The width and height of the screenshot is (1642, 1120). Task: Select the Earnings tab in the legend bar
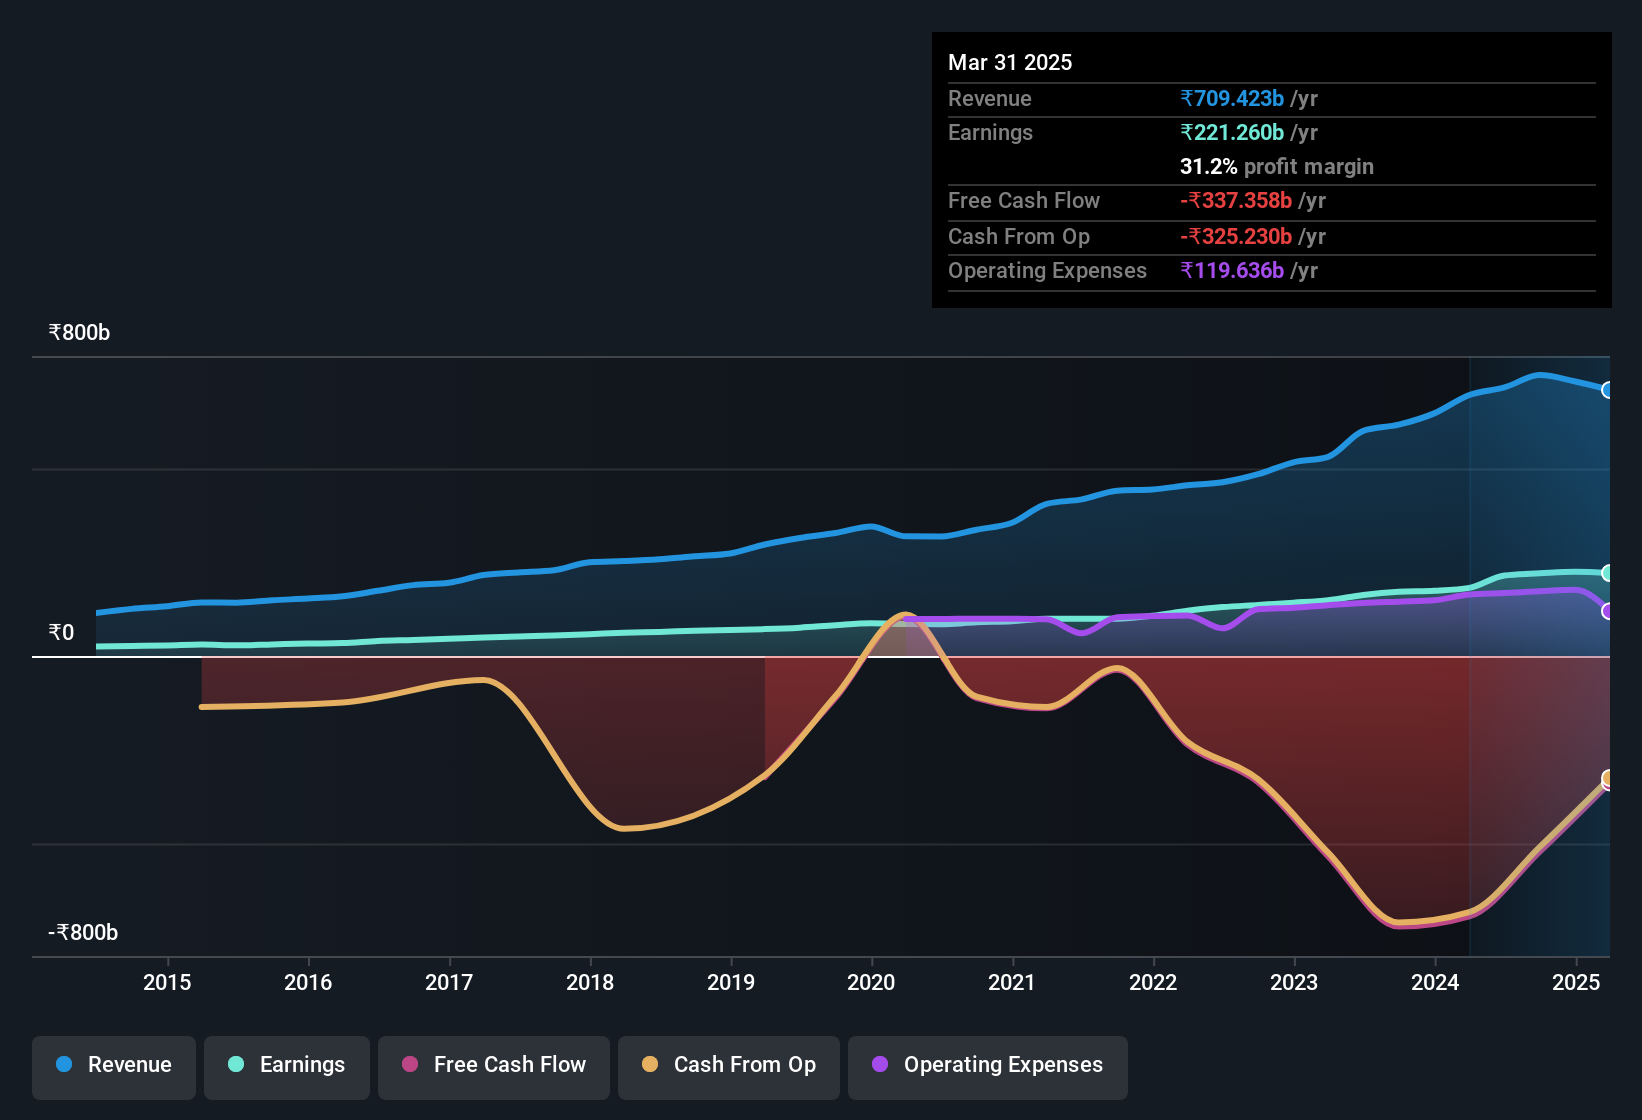tap(287, 1065)
